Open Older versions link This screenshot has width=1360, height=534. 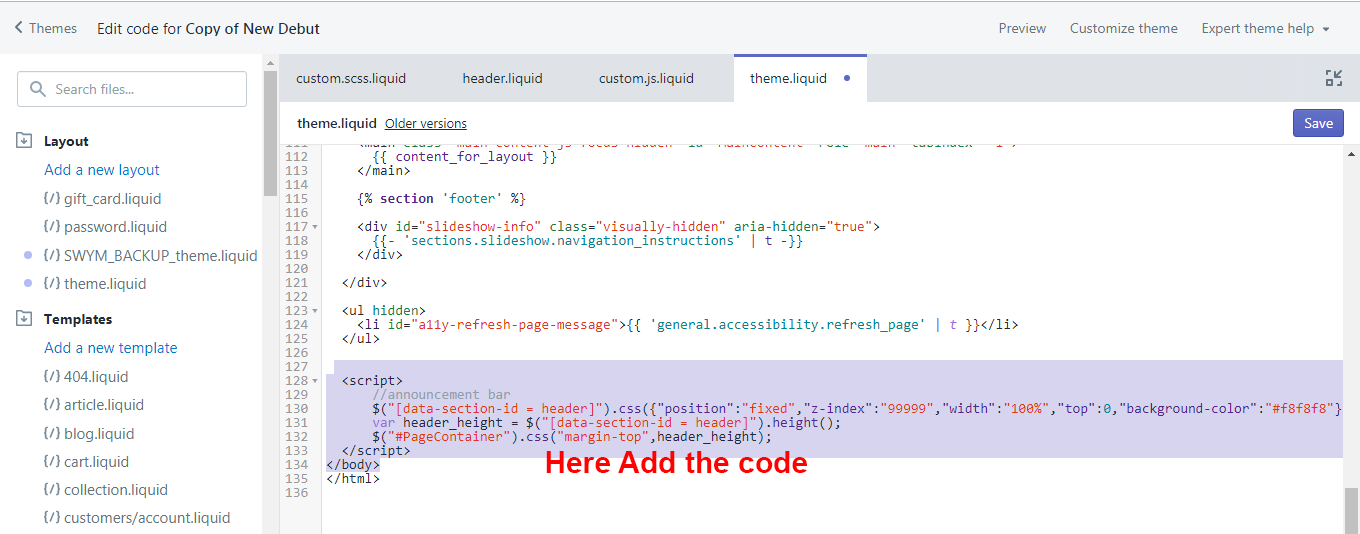[x=426, y=123]
